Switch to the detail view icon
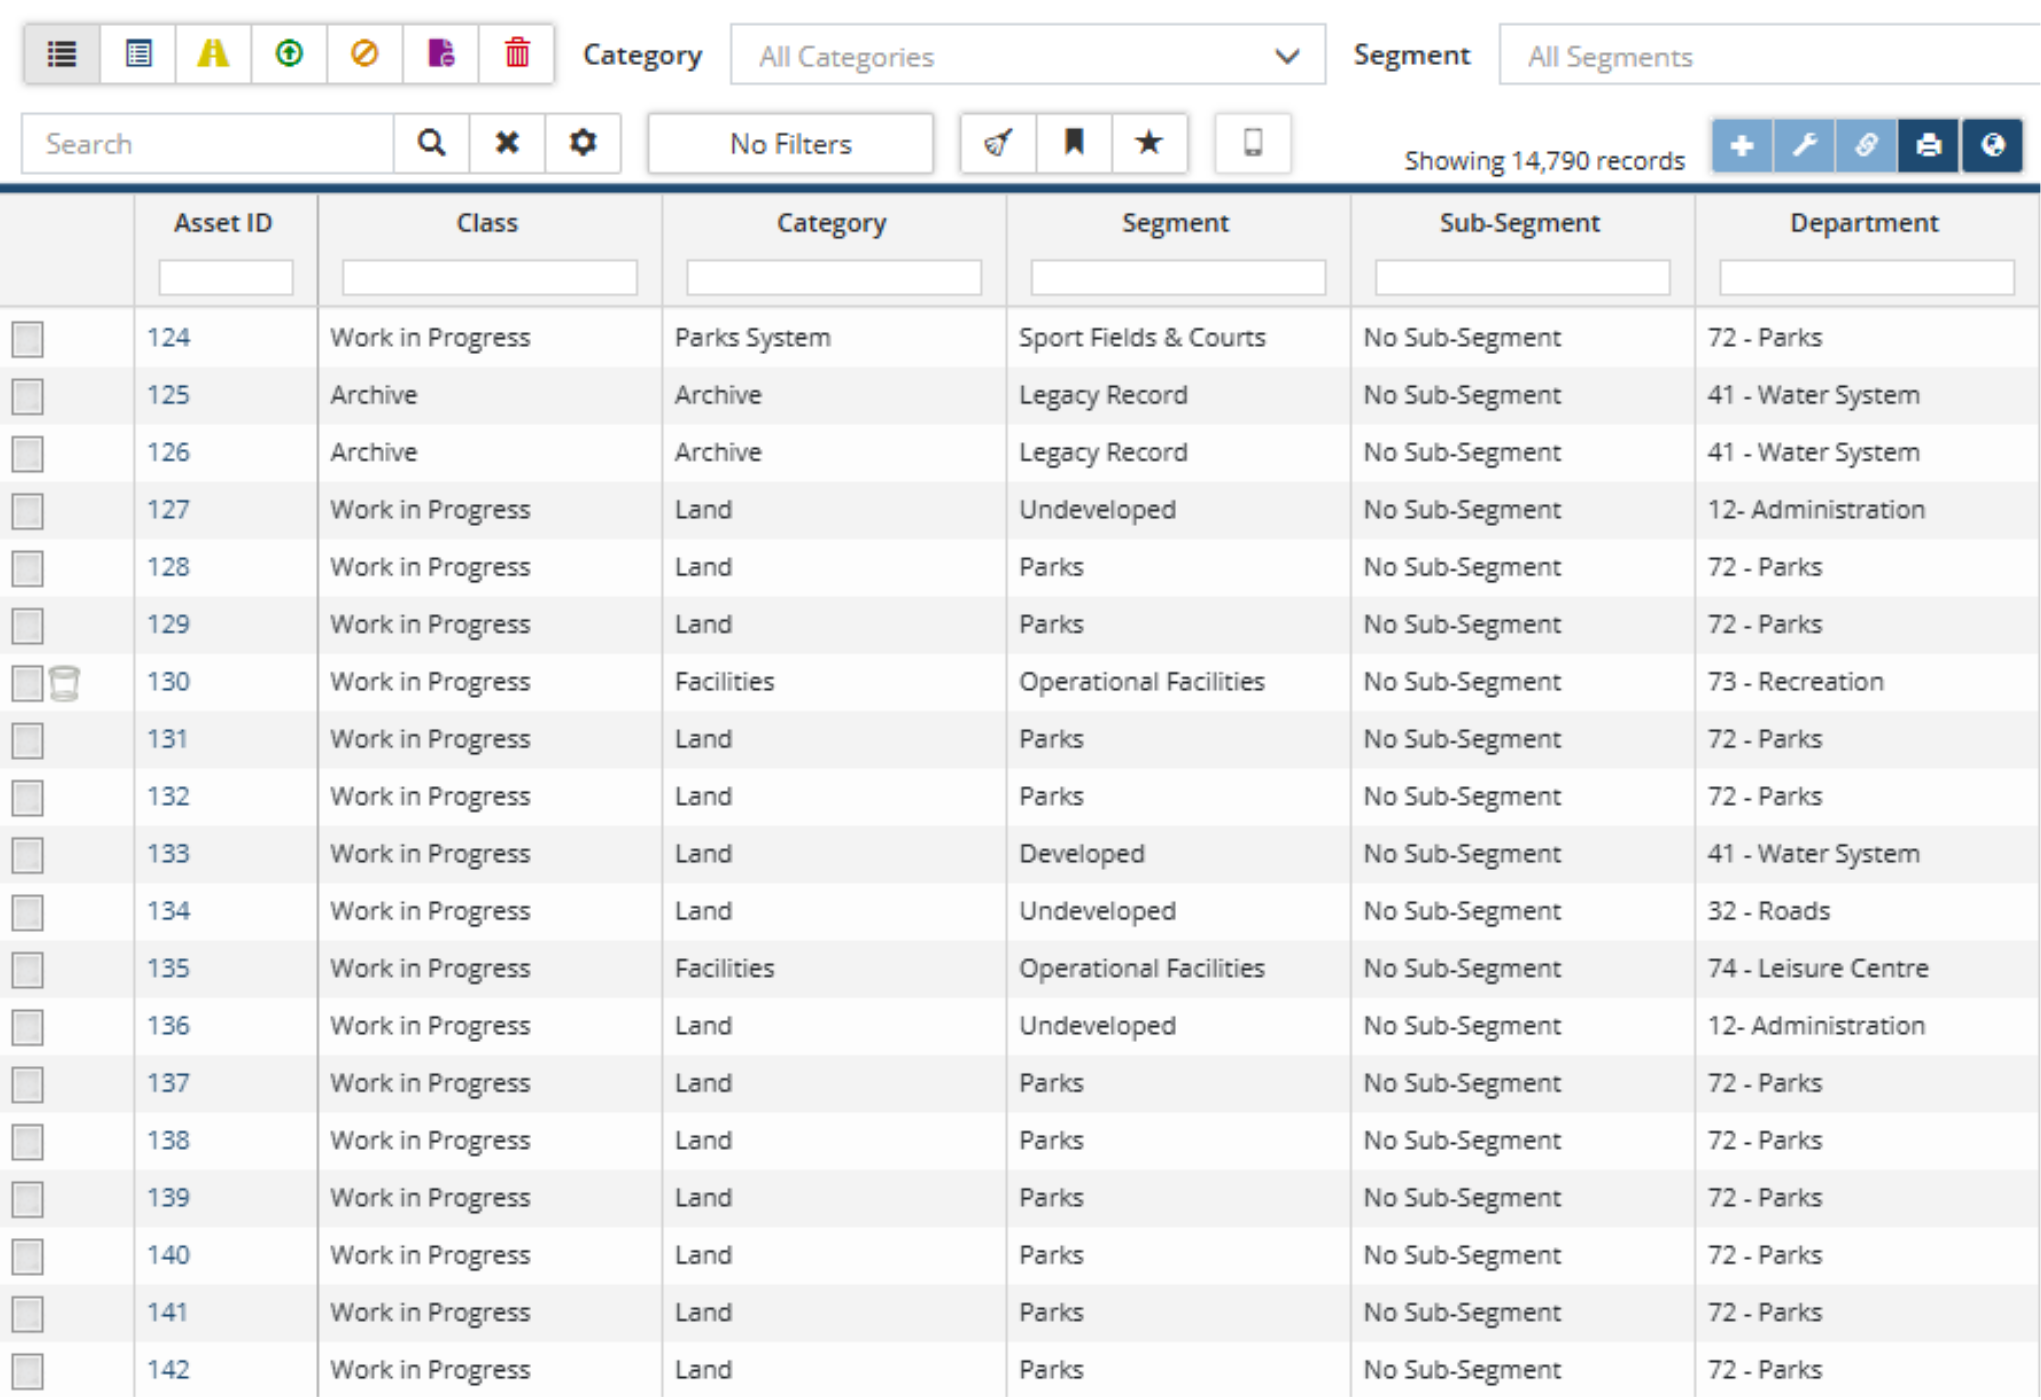 pos(138,54)
